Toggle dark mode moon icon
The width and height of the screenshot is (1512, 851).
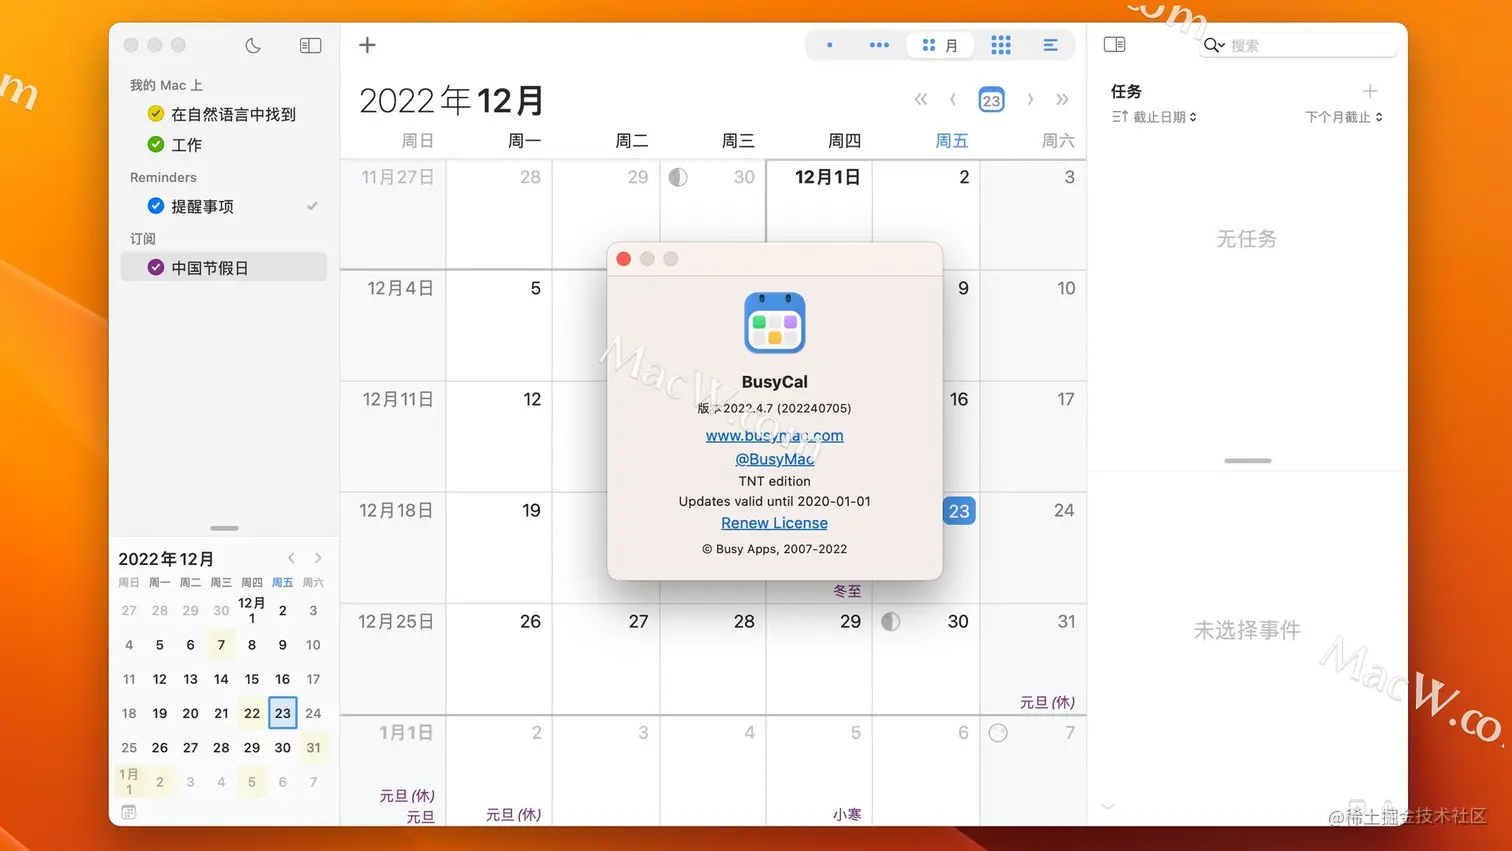[253, 45]
